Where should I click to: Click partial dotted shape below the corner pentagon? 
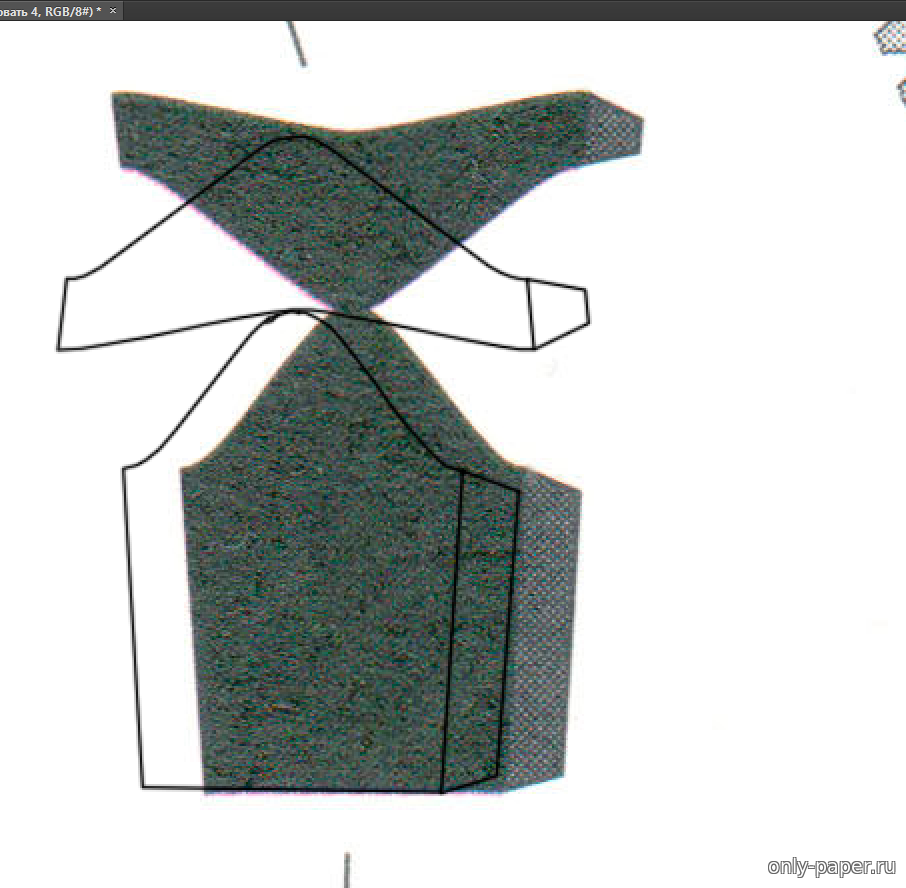click(x=901, y=90)
